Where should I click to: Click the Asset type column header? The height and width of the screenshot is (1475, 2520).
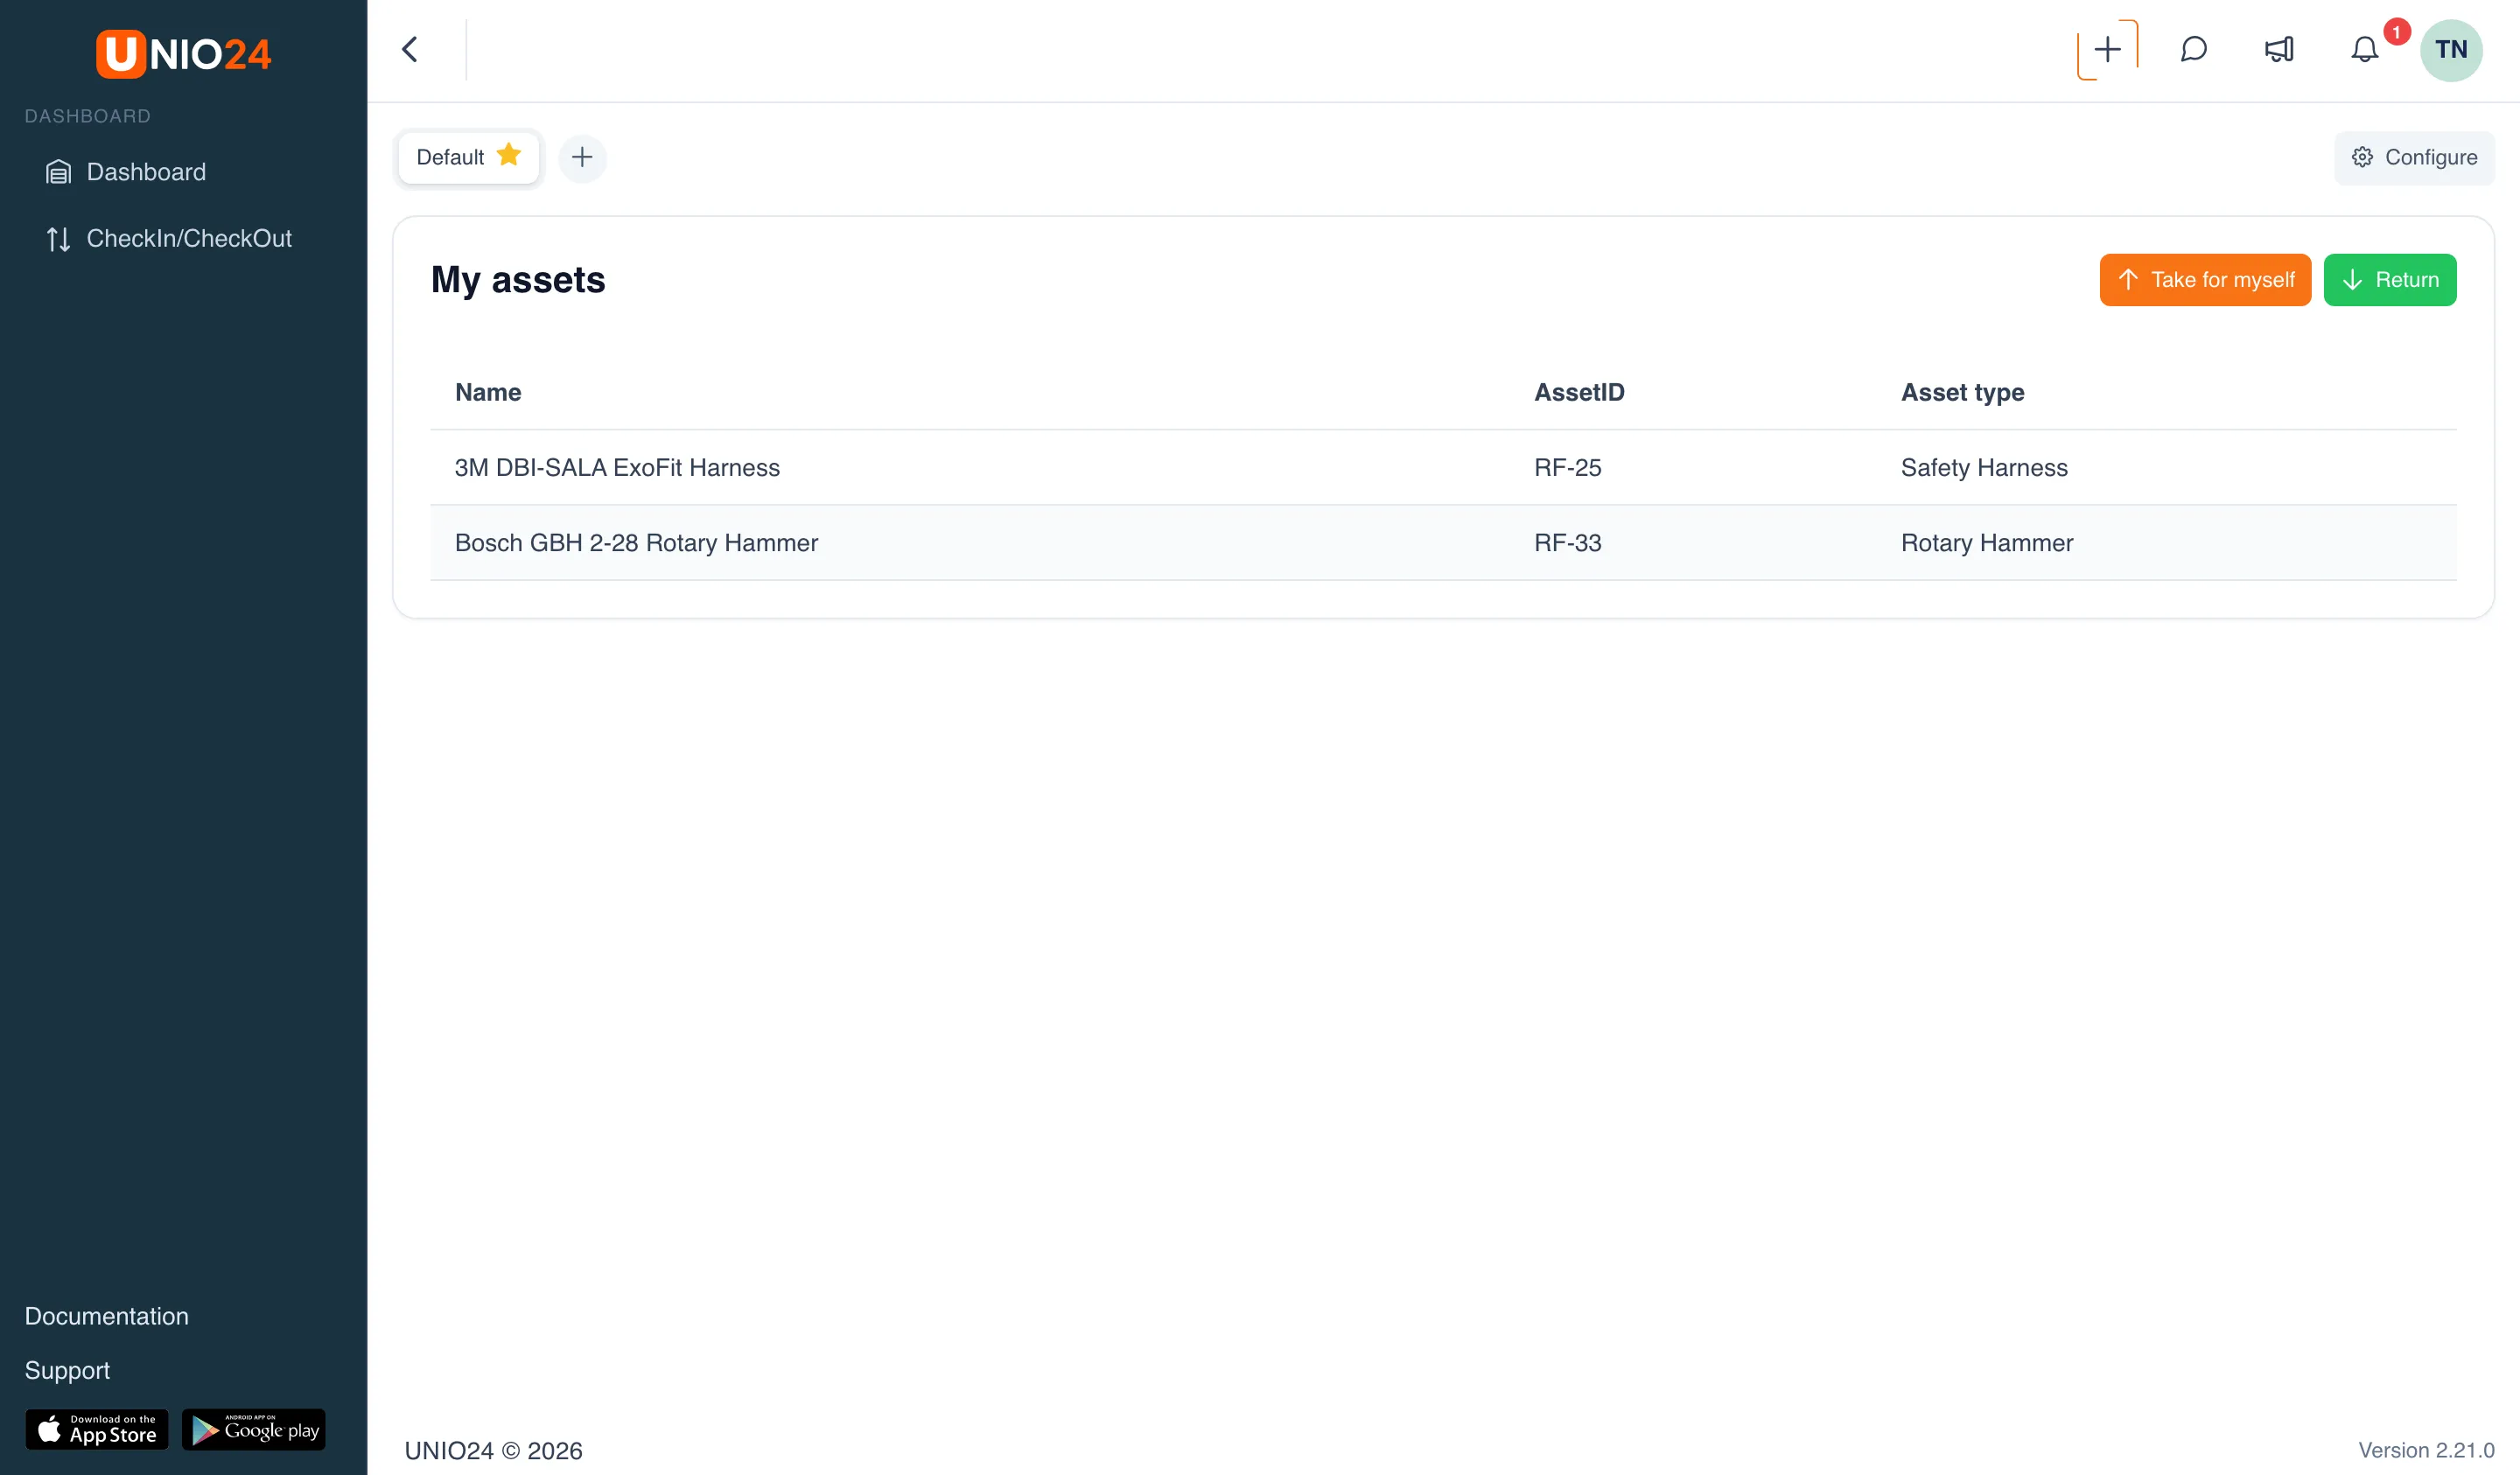(x=1962, y=392)
